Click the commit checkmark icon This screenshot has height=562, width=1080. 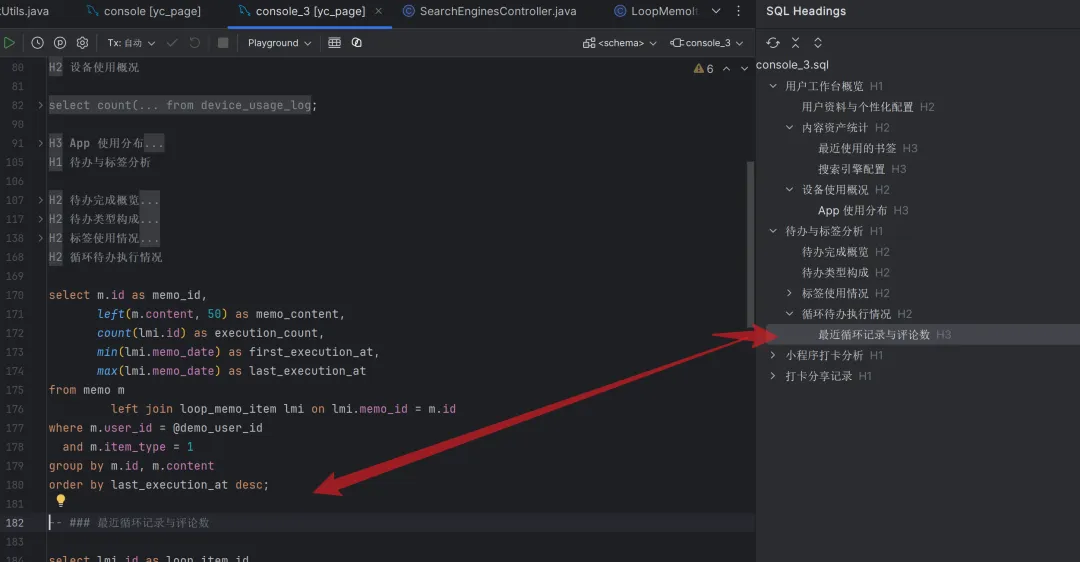tap(172, 43)
